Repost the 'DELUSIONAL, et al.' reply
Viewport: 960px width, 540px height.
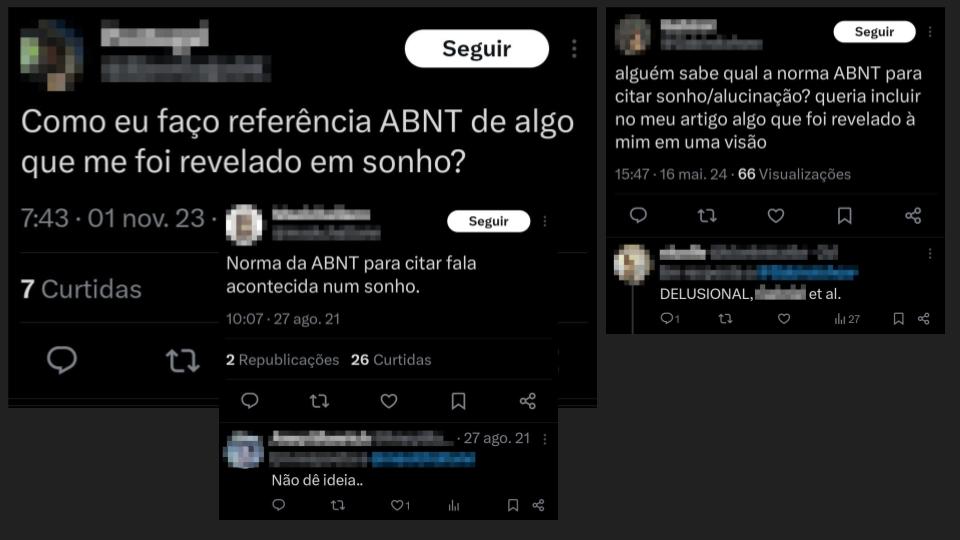(x=725, y=318)
